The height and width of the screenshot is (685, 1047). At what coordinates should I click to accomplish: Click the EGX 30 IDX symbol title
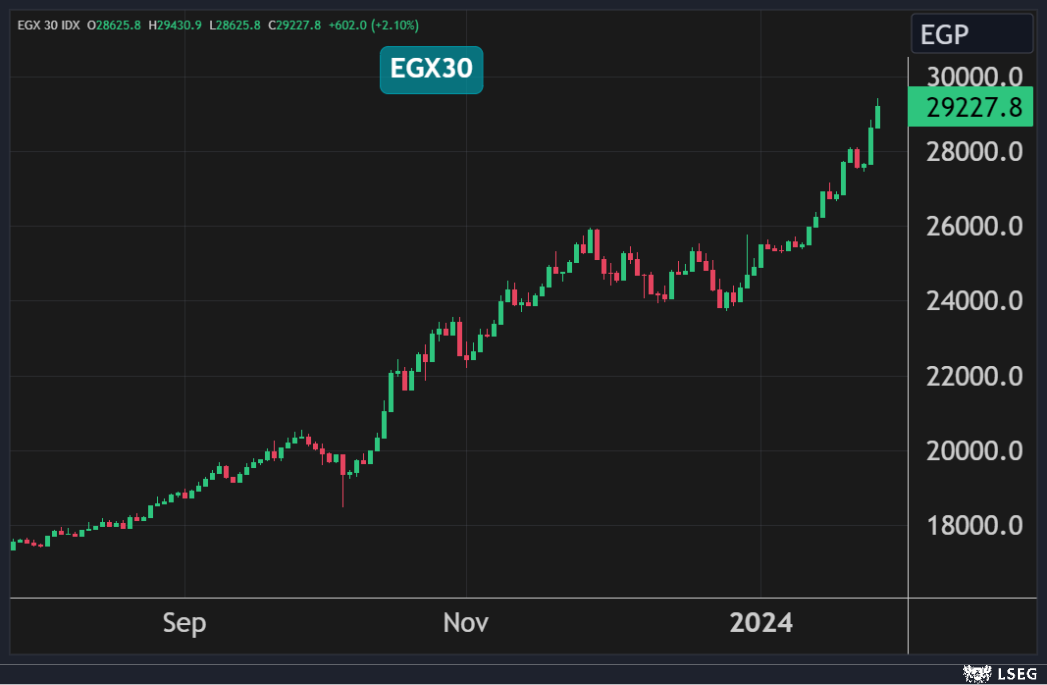click(x=48, y=24)
